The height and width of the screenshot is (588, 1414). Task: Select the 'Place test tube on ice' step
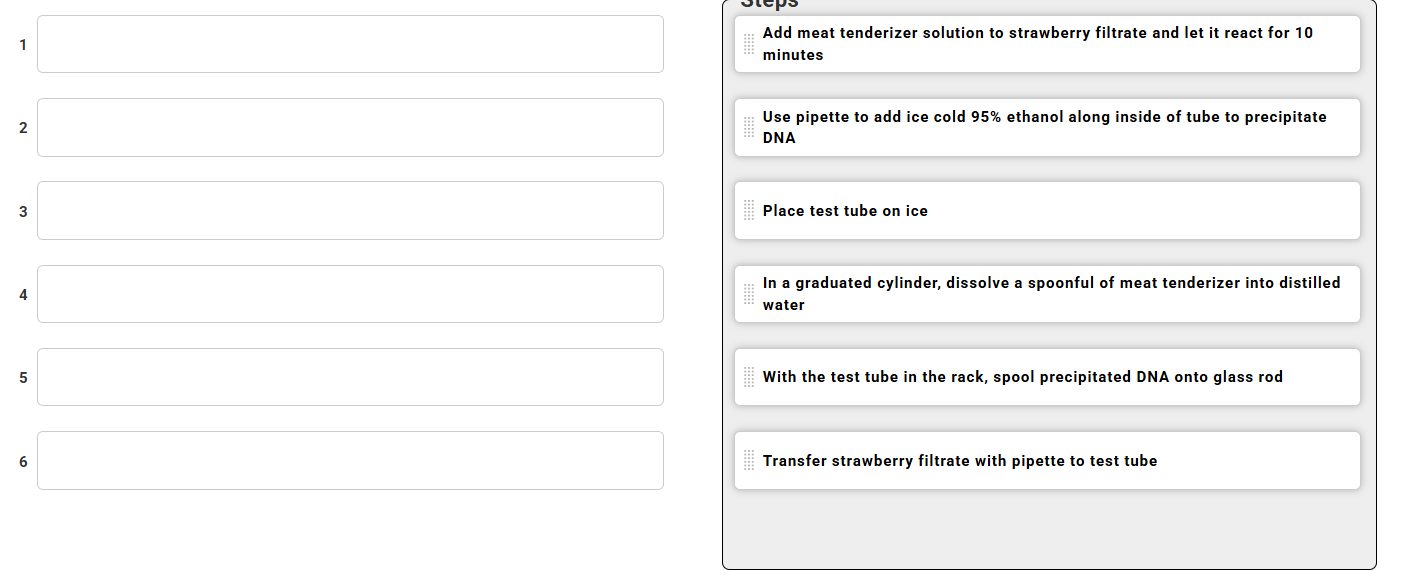pyautogui.click(x=1047, y=210)
